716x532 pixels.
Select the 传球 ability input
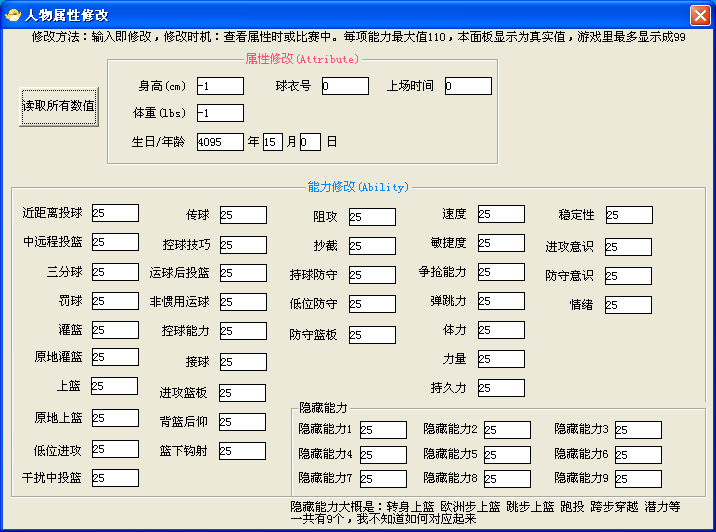(243, 215)
